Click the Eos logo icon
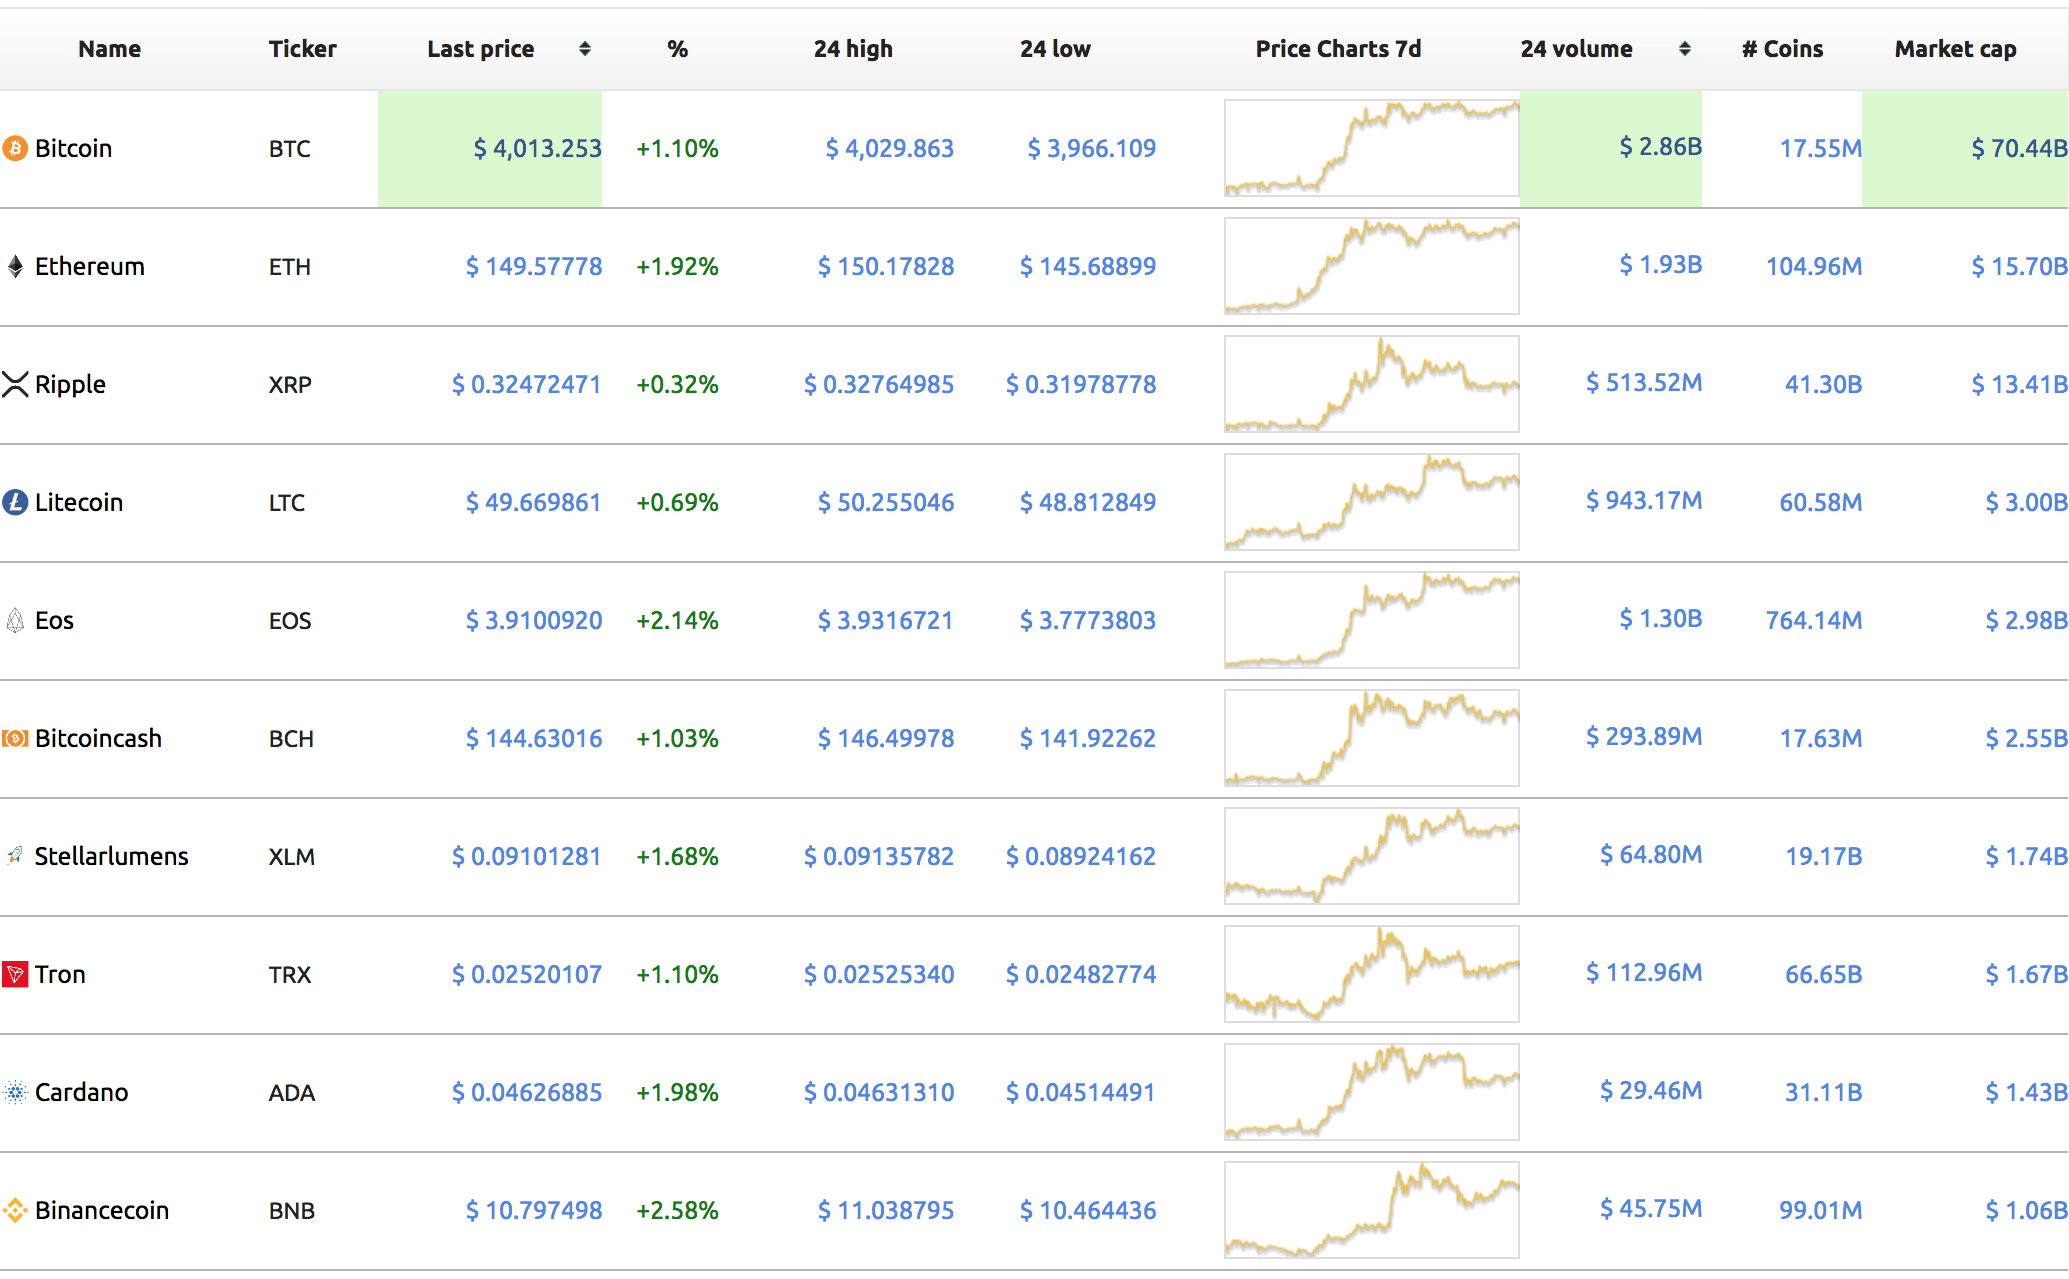The height and width of the screenshot is (1279, 2069). click(x=15, y=621)
